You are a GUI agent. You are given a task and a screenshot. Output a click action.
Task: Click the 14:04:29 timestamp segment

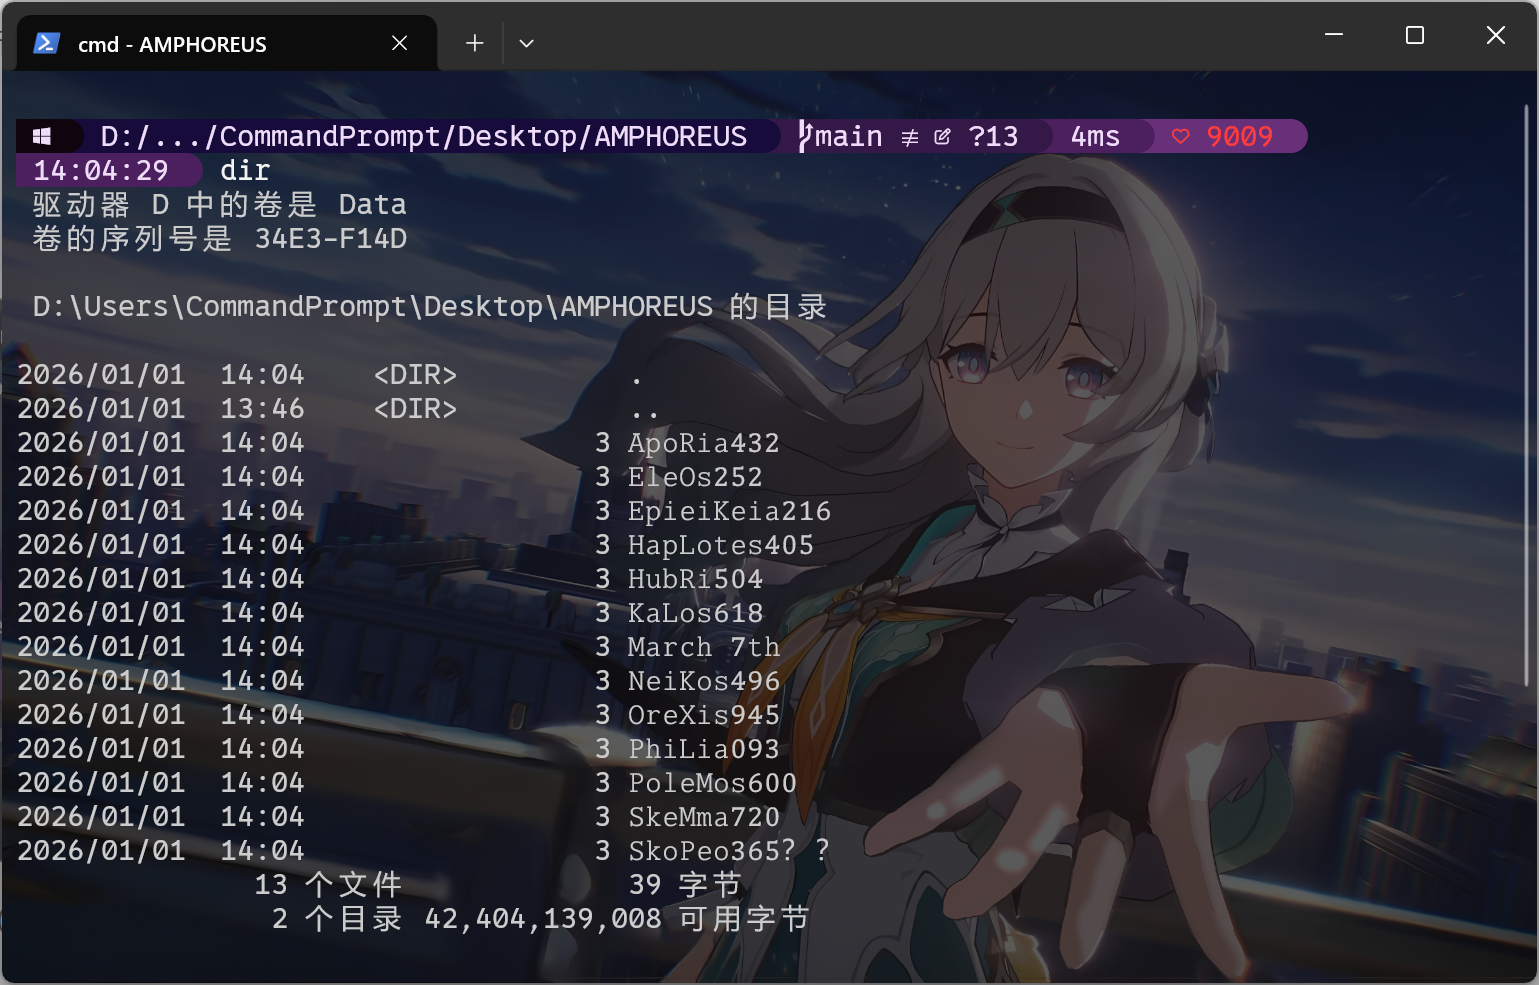(107, 170)
